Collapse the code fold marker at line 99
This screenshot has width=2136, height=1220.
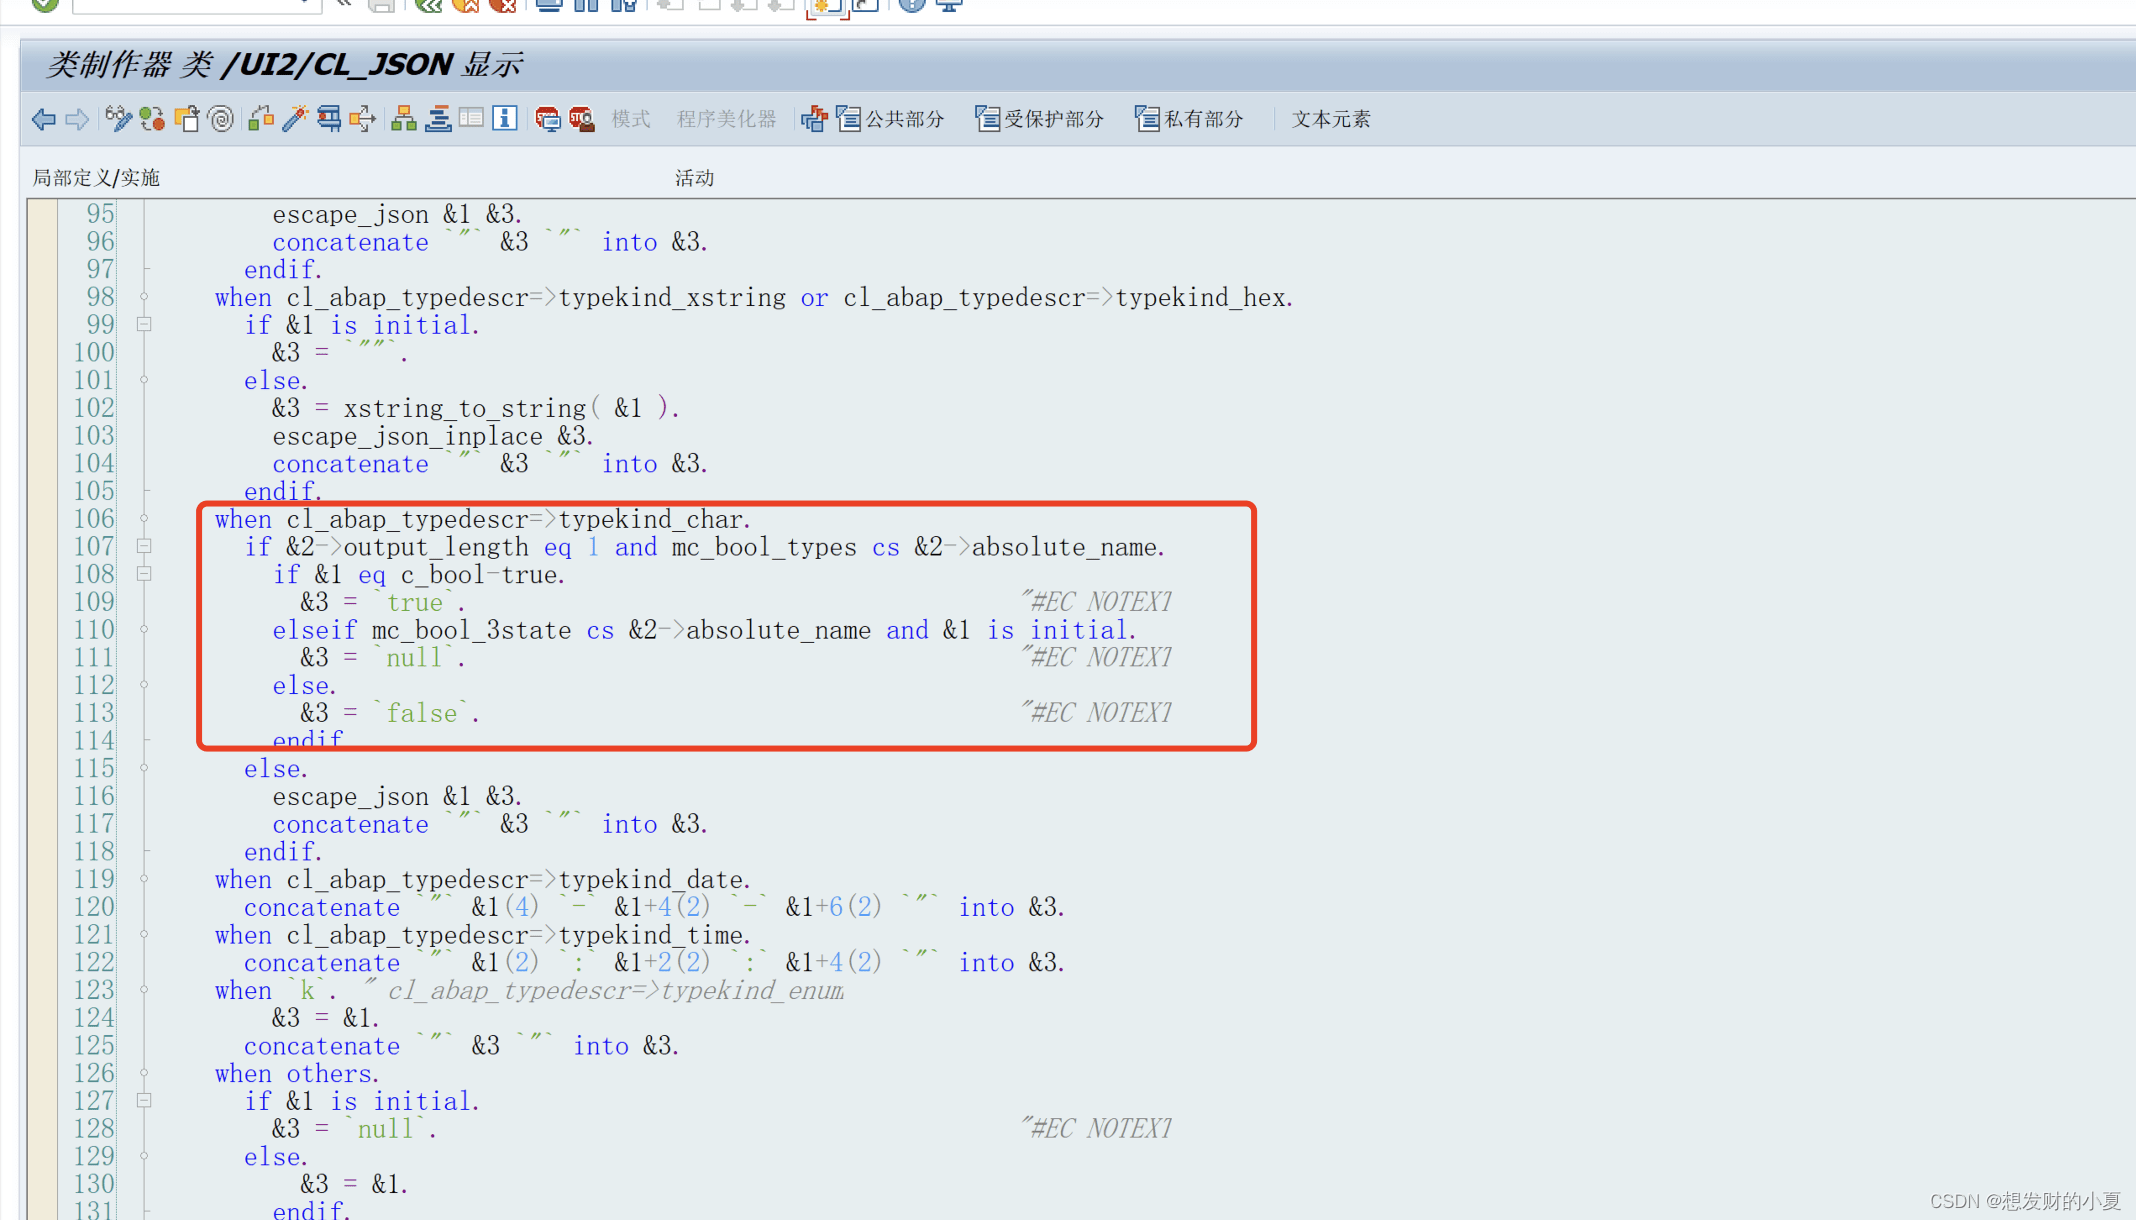(x=144, y=324)
